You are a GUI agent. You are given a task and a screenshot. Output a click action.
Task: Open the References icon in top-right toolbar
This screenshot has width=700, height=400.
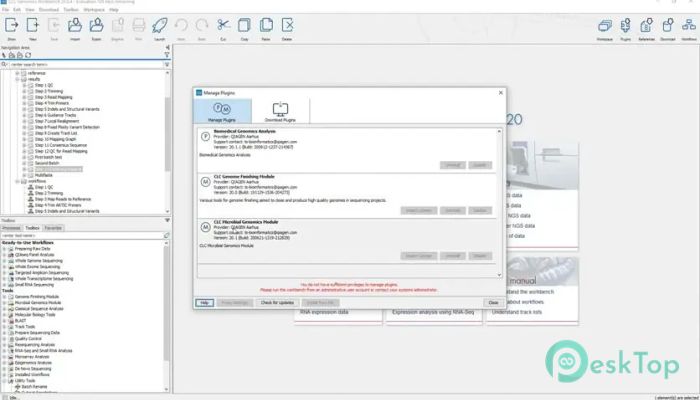pyautogui.click(x=646, y=25)
